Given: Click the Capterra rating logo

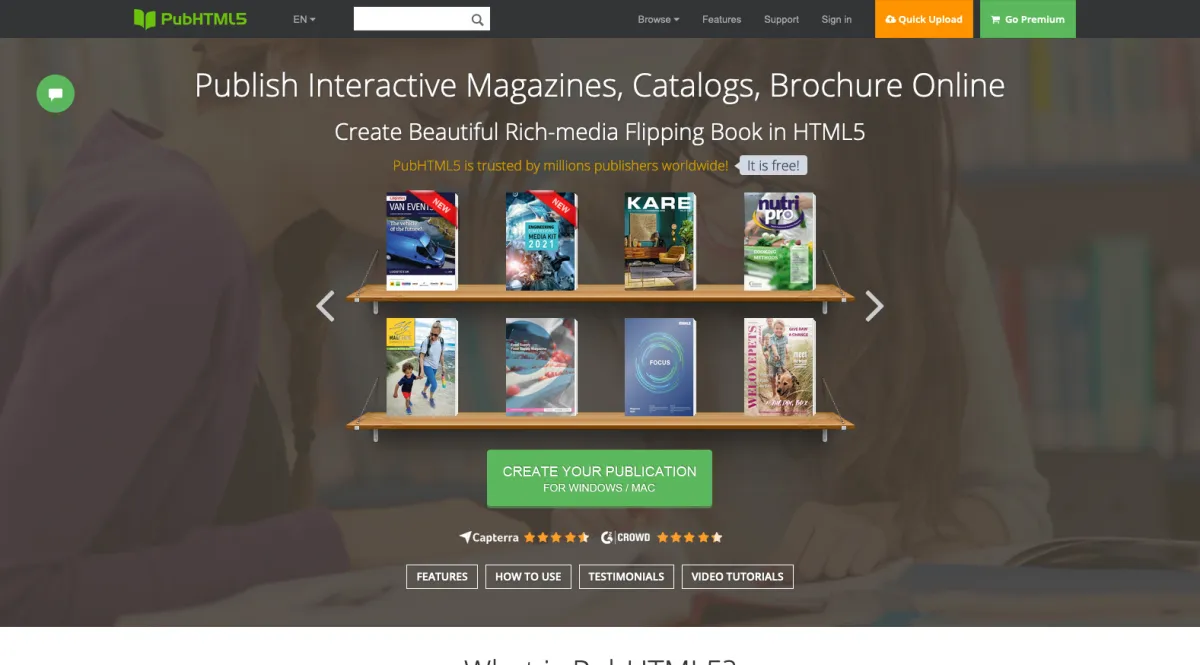Looking at the screenshot, I should pos(489,537).
